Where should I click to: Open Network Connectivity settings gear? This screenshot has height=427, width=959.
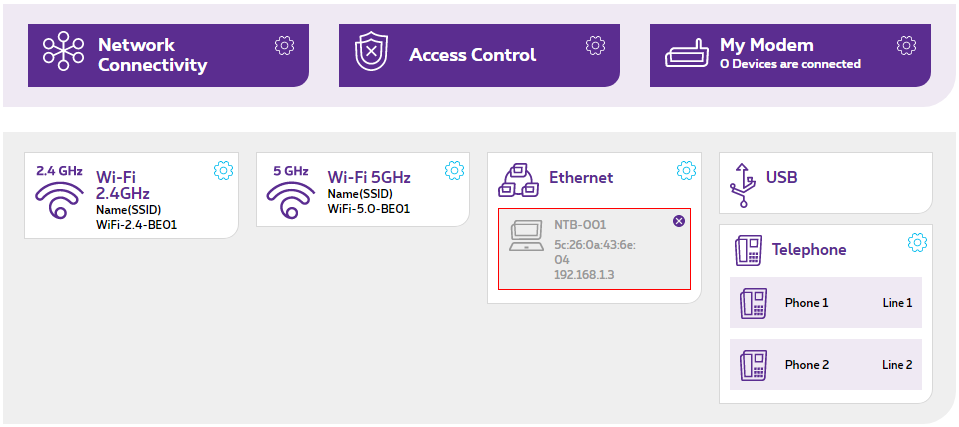(x=285, y=45)
